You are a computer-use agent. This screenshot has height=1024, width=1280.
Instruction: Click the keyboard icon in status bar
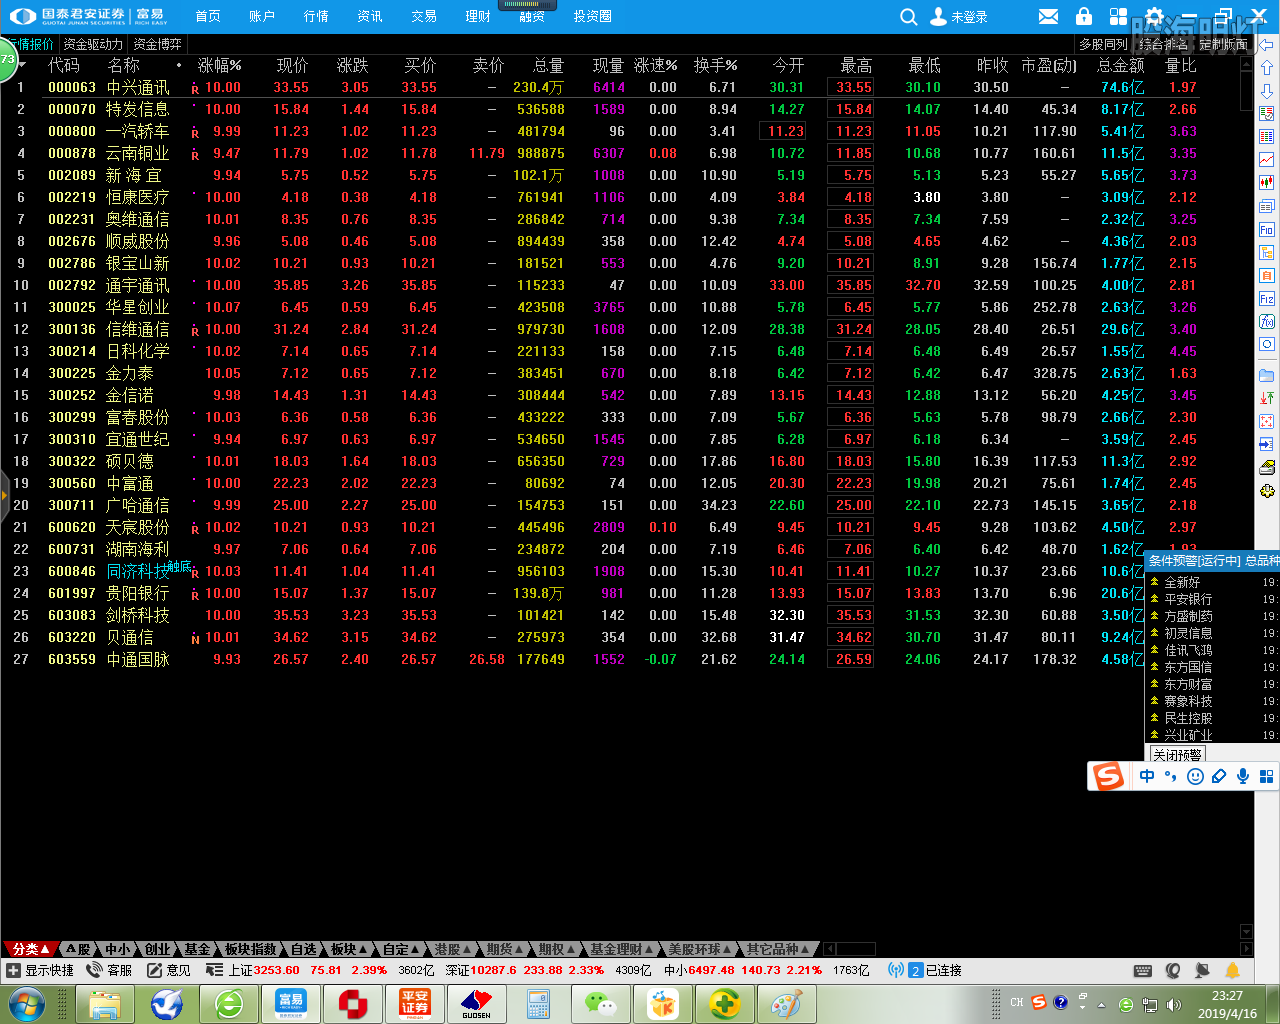1143,970
